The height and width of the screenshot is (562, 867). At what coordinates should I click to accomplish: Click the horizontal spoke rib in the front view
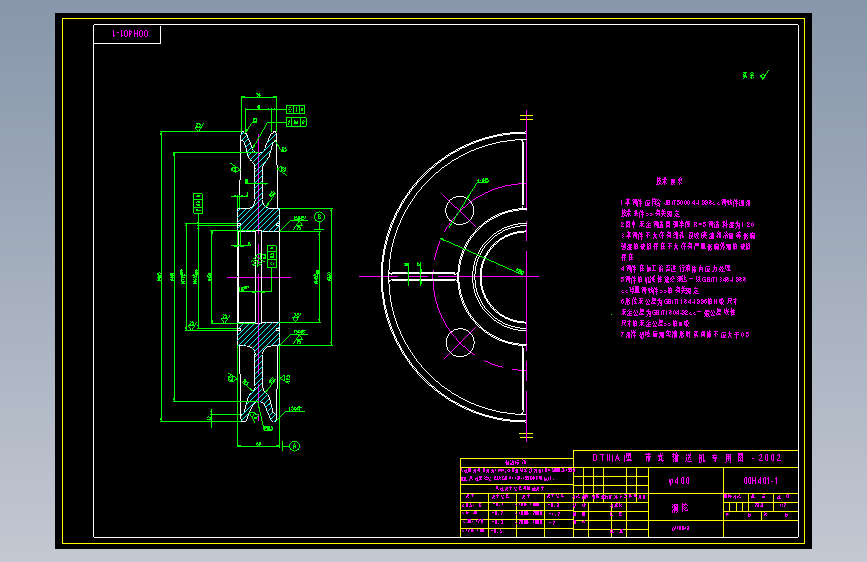point(424,277)
